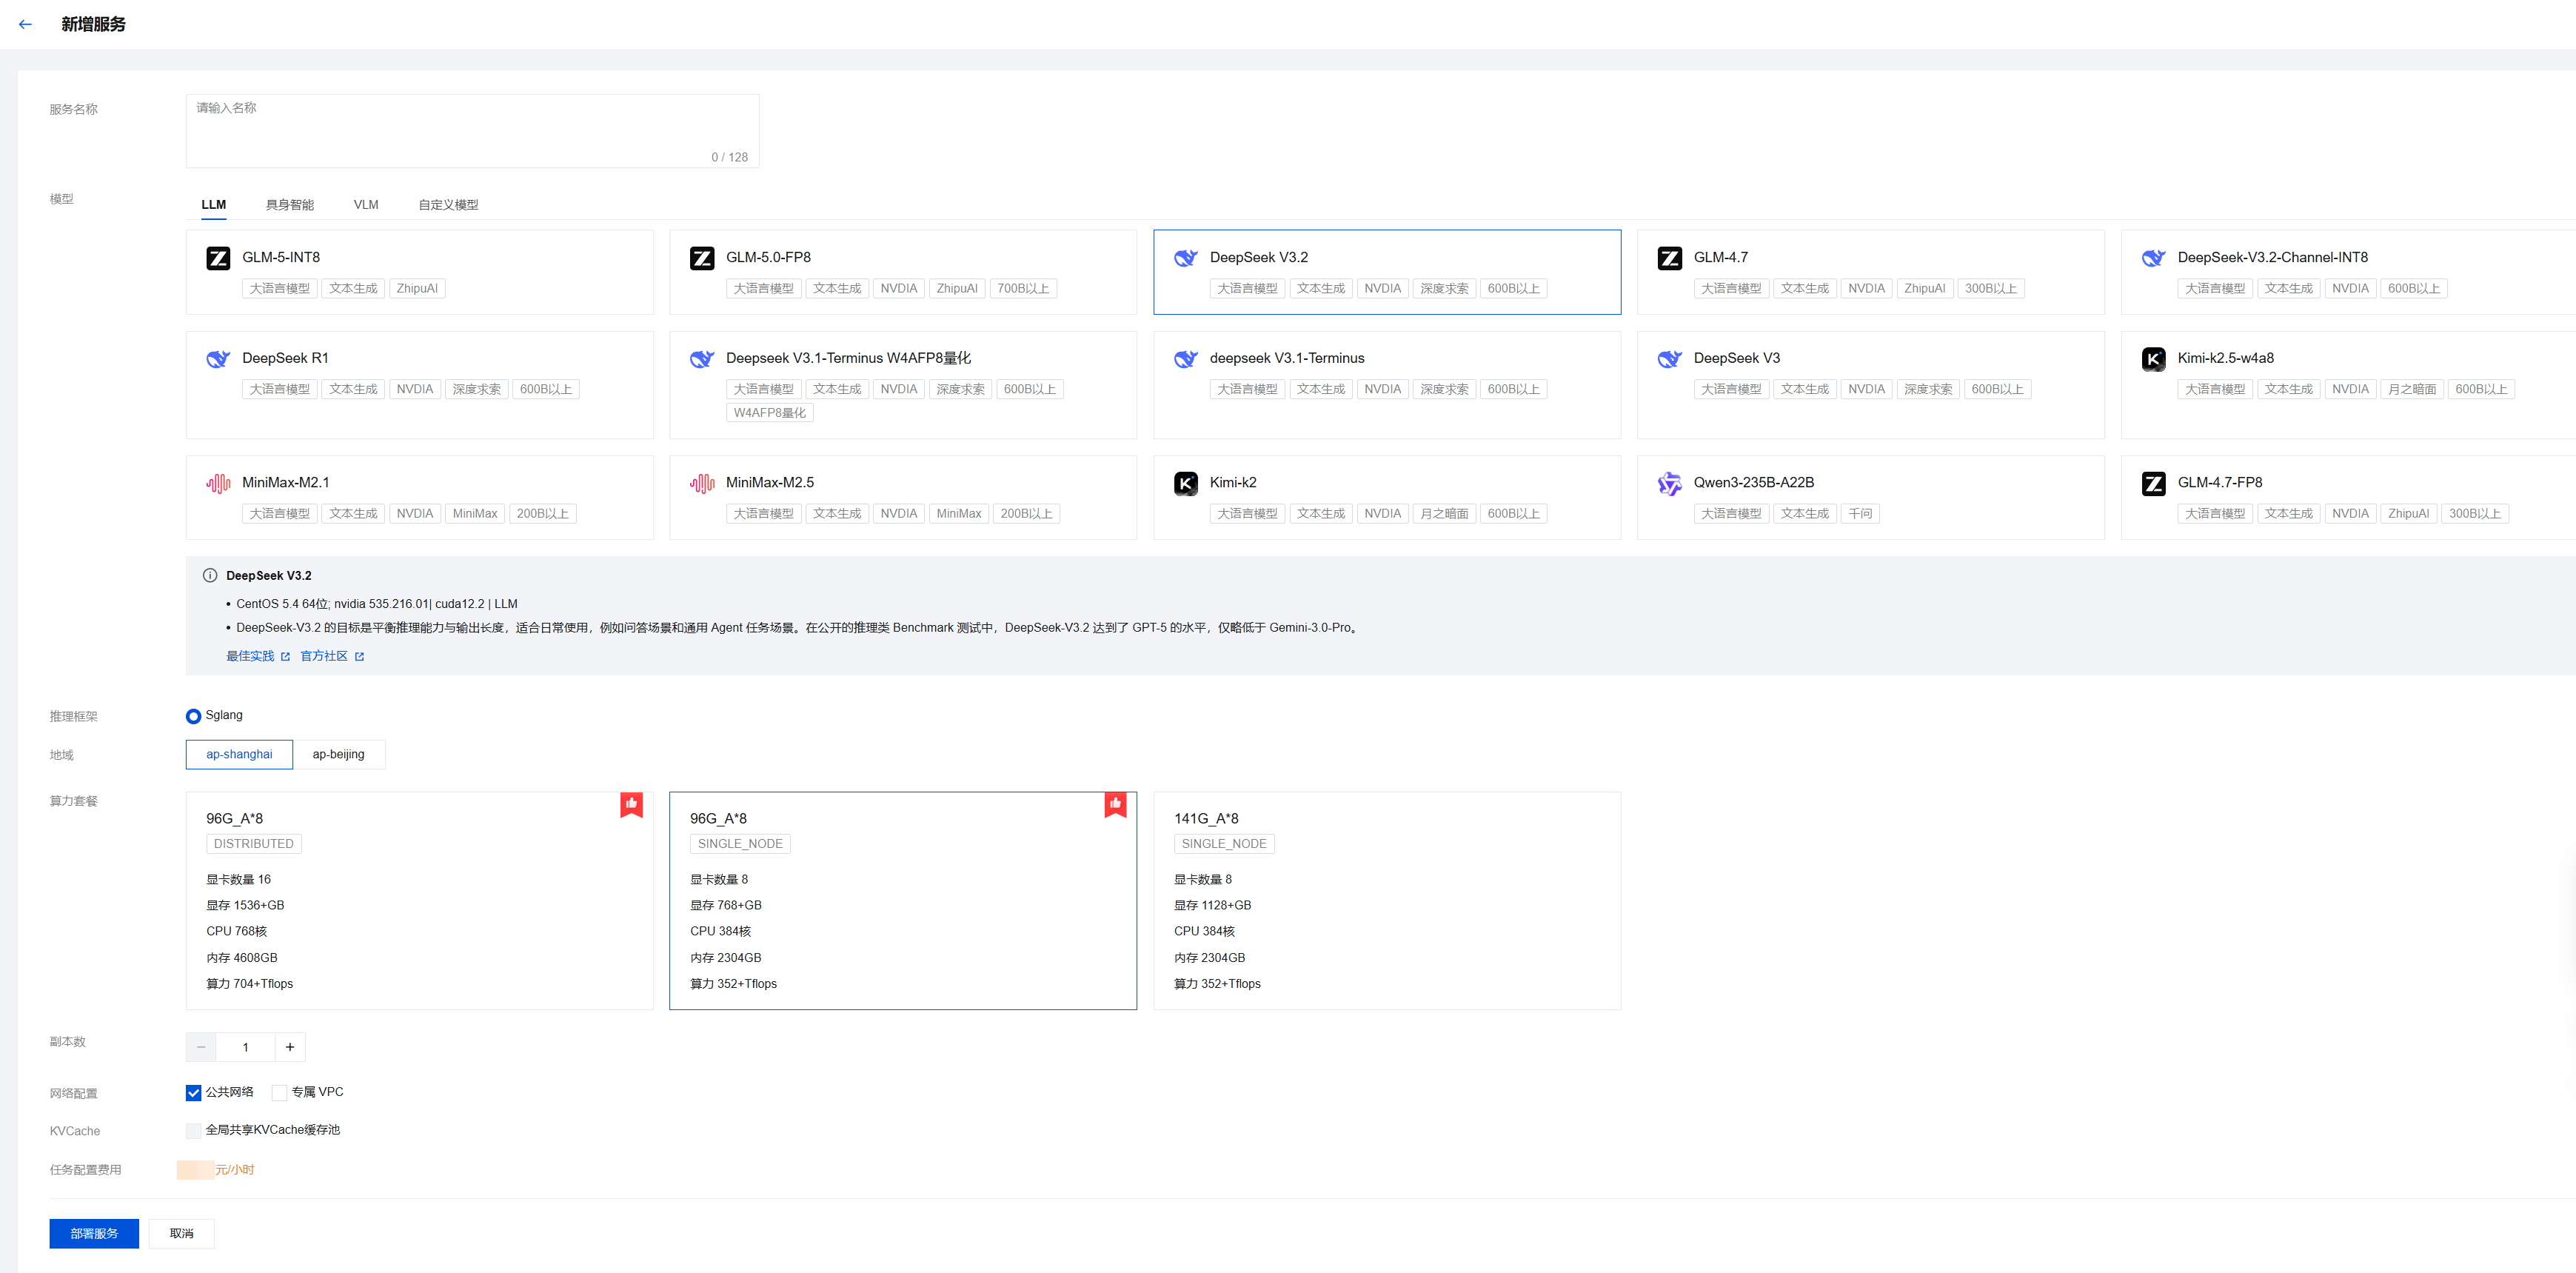This screenshot has height=1273, width=2576.
Task: Select the GLM-5-INT8 model logo
Action: click(218, 258)
